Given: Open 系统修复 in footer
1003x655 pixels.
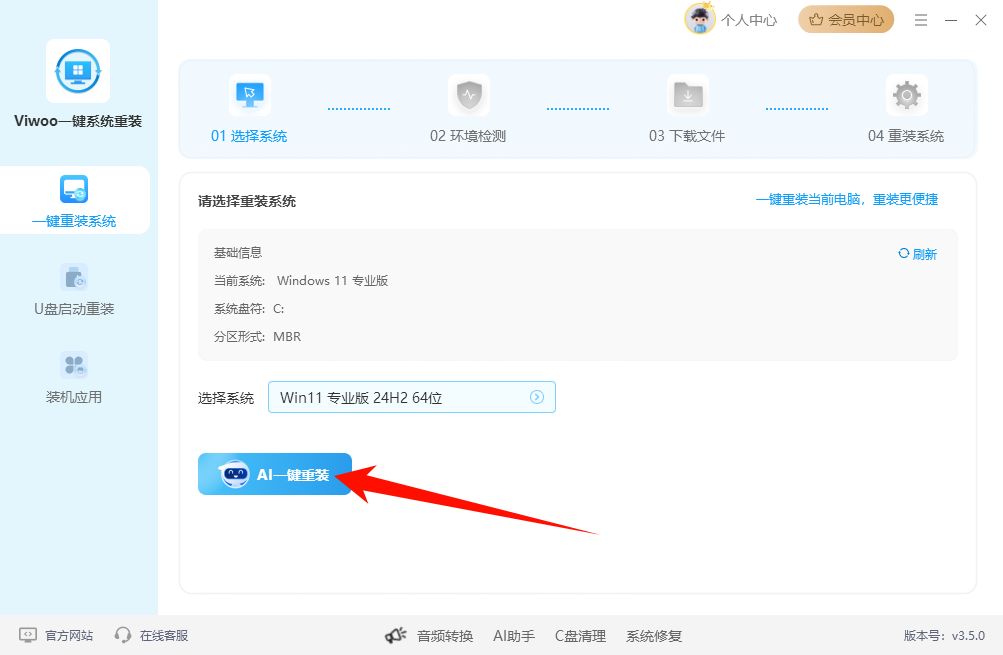Looking at the screenshot, I should (x=654, y=636).
